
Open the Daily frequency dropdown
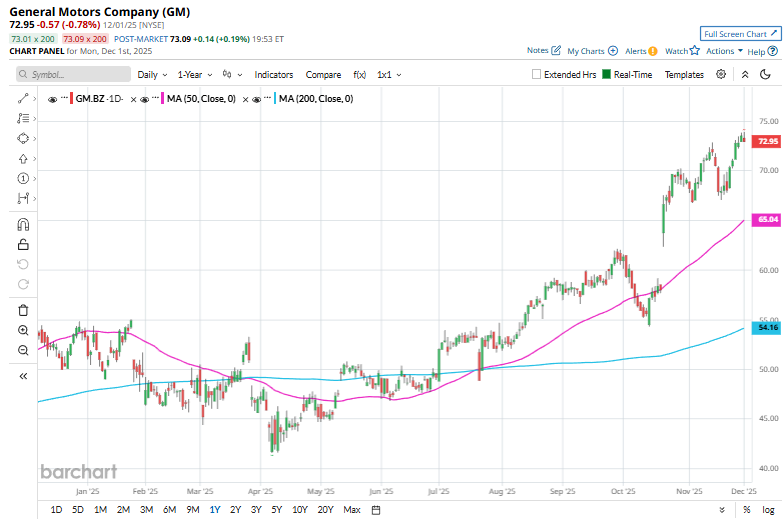[152, 75]
